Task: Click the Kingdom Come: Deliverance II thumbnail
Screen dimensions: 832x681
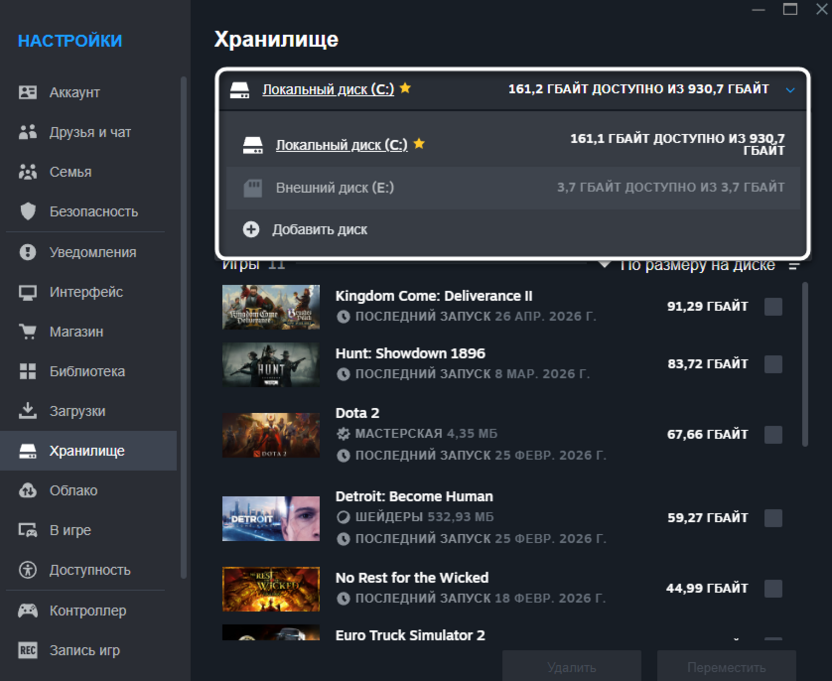Action: coord(271,307)
